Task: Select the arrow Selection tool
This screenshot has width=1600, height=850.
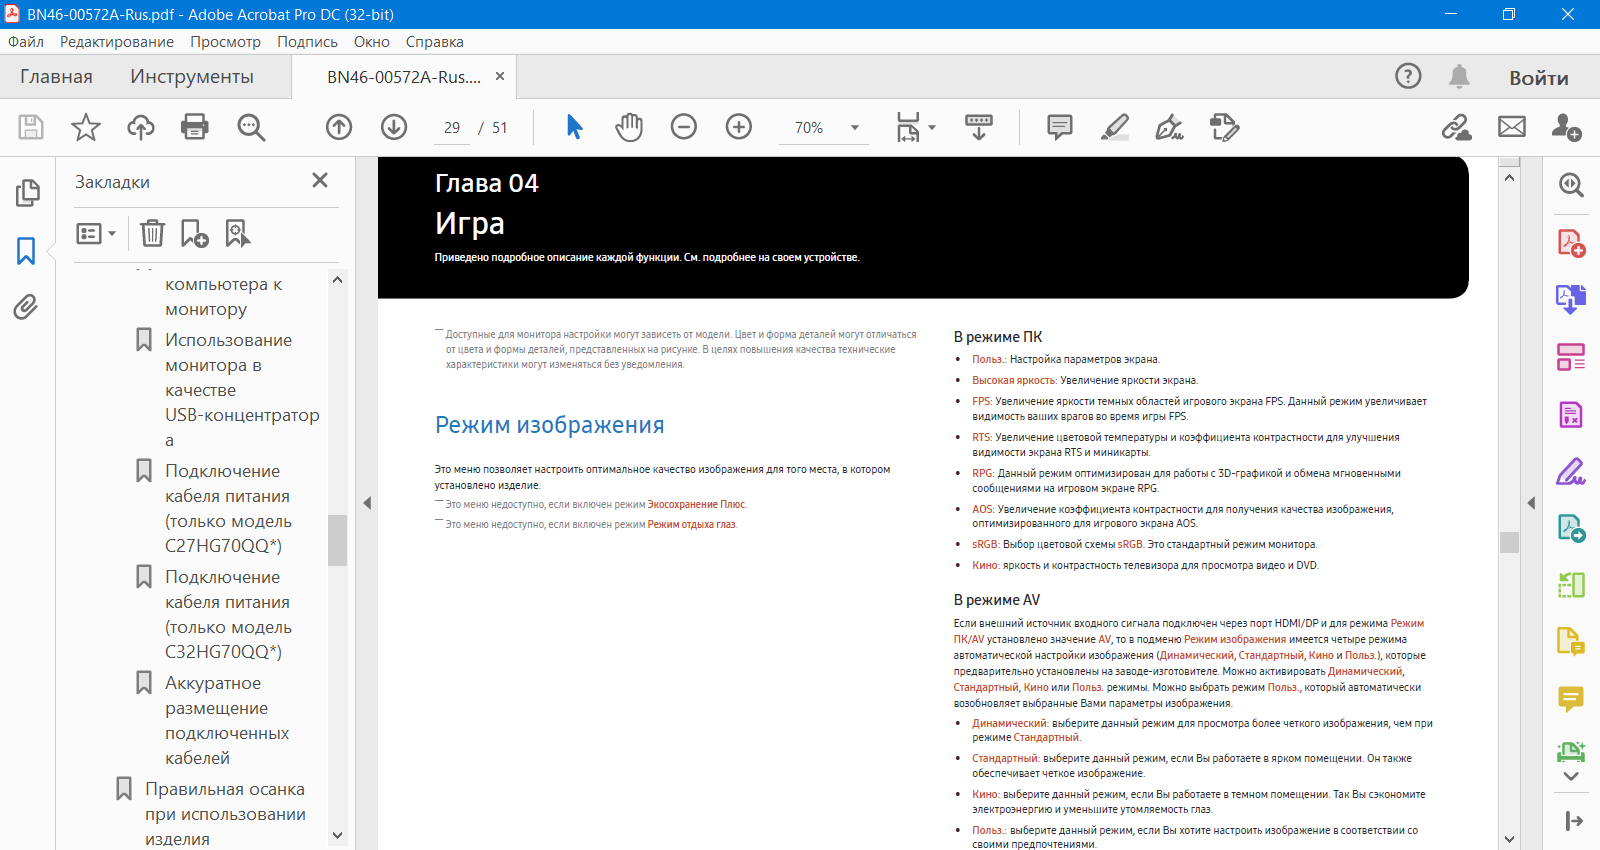Action: point(574,127)
